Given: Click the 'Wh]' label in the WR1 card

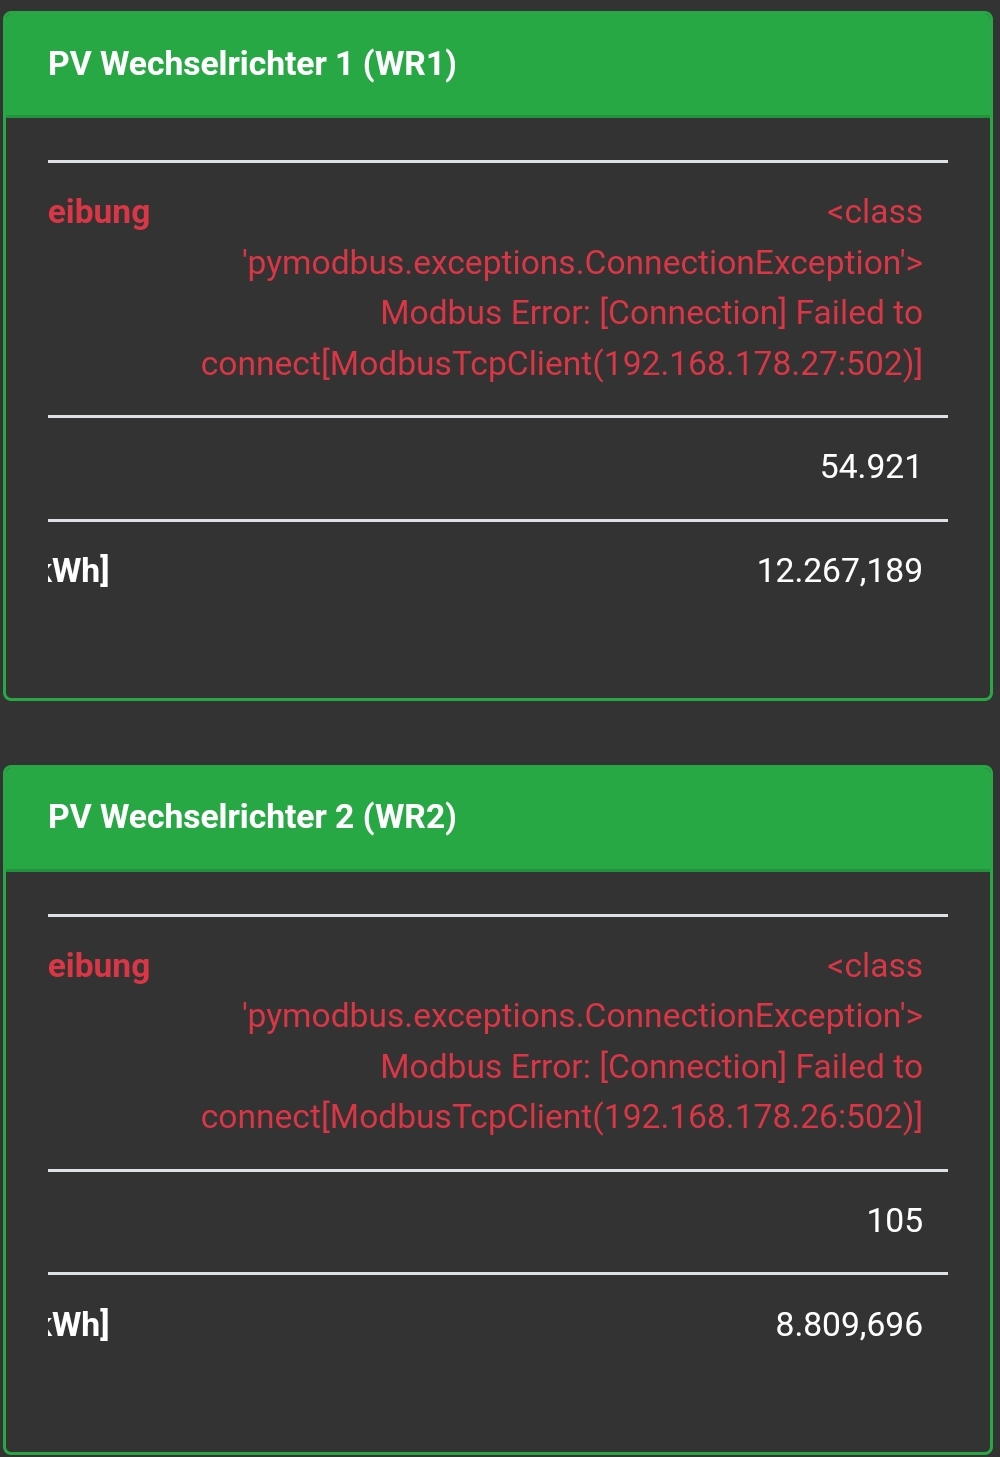Looking at the screenshot, I should click(79, 571).
